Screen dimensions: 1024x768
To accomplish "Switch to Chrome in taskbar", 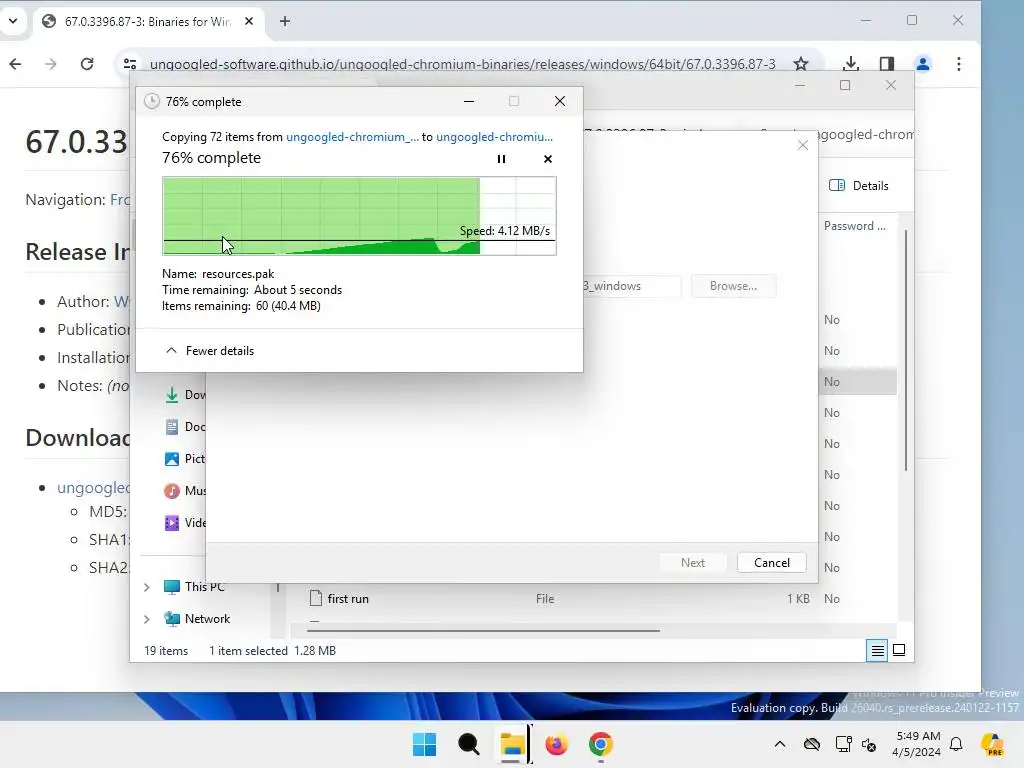I will (600, 744).
